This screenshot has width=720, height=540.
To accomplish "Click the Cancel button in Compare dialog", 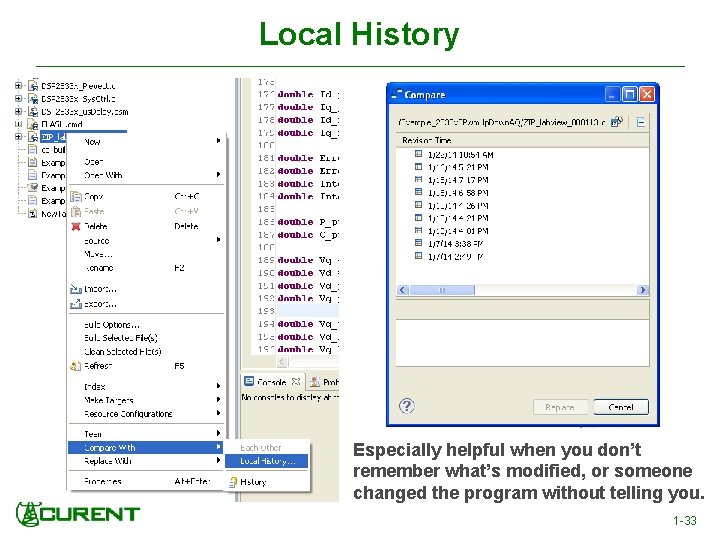I will [621, 407].
